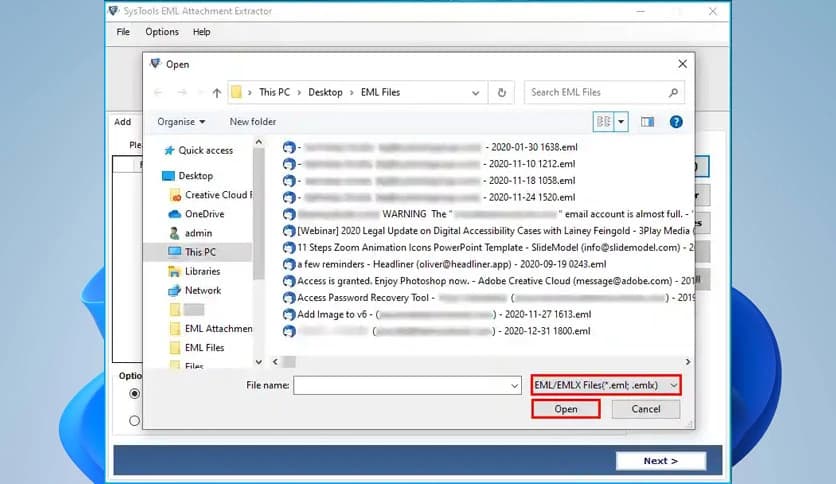This screenshot has width=836, height=484.
Task: Select the second radio button under Options
Action: click(134, 421)
